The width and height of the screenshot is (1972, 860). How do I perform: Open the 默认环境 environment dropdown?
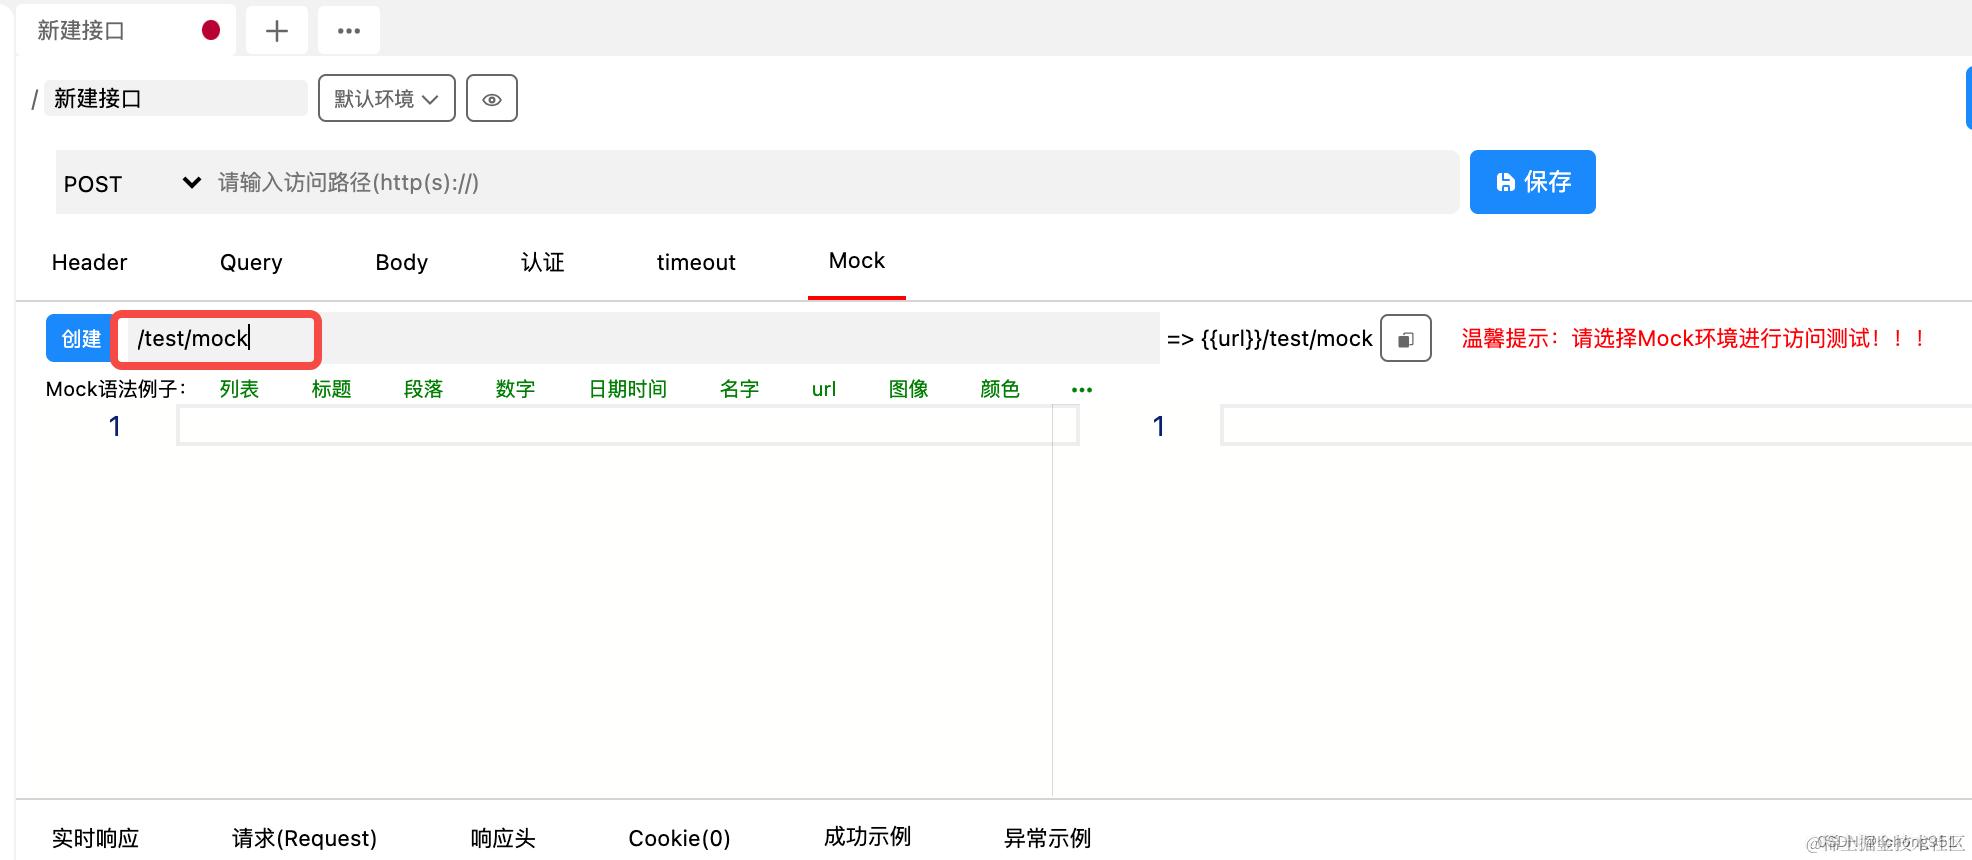coord(387,99)
